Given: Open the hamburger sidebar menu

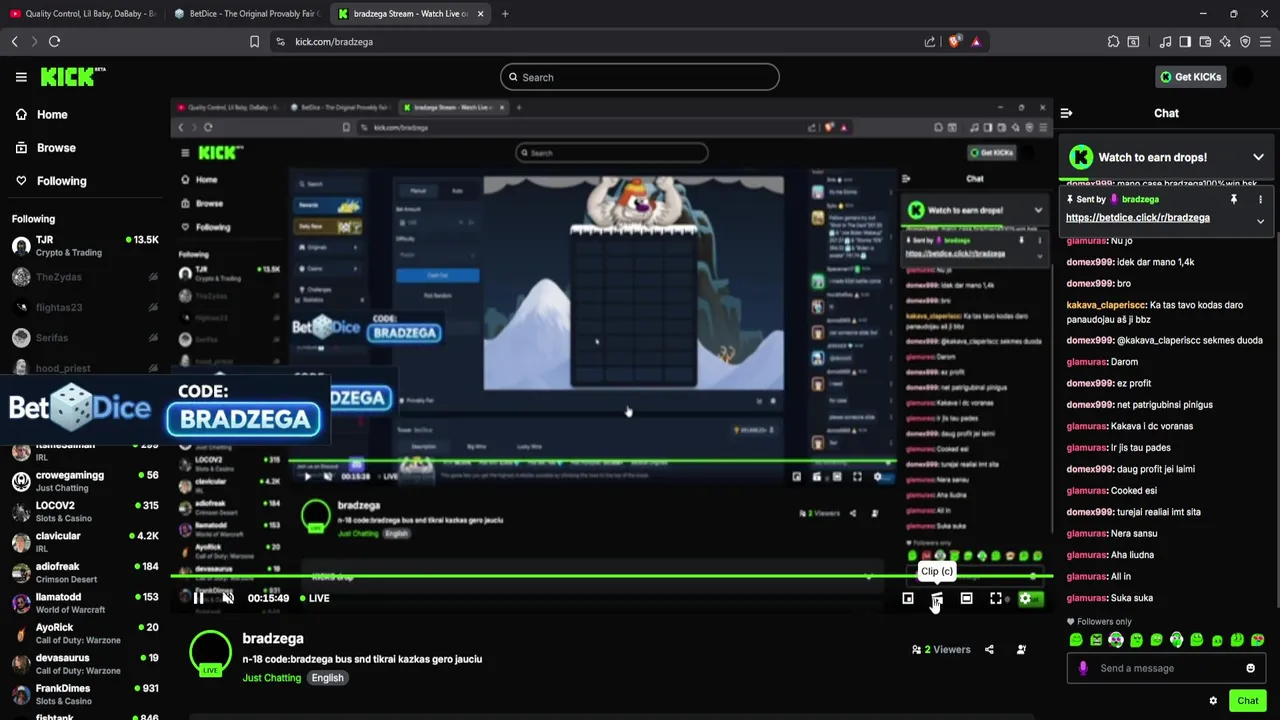Looking at the screenshot, I should pos(21,77).
